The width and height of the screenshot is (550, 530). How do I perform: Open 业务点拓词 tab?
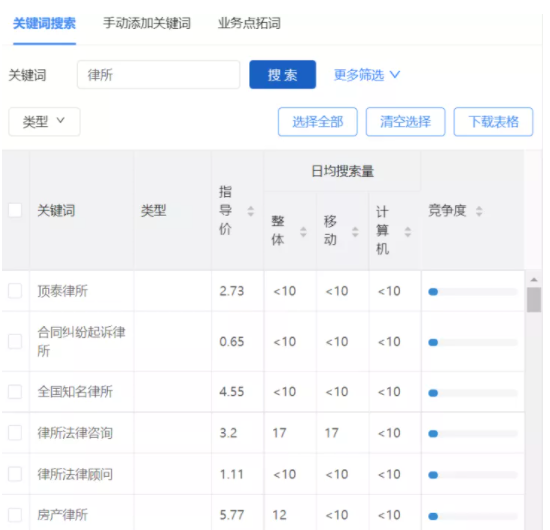pyautogui.click(x=249, y=24)
